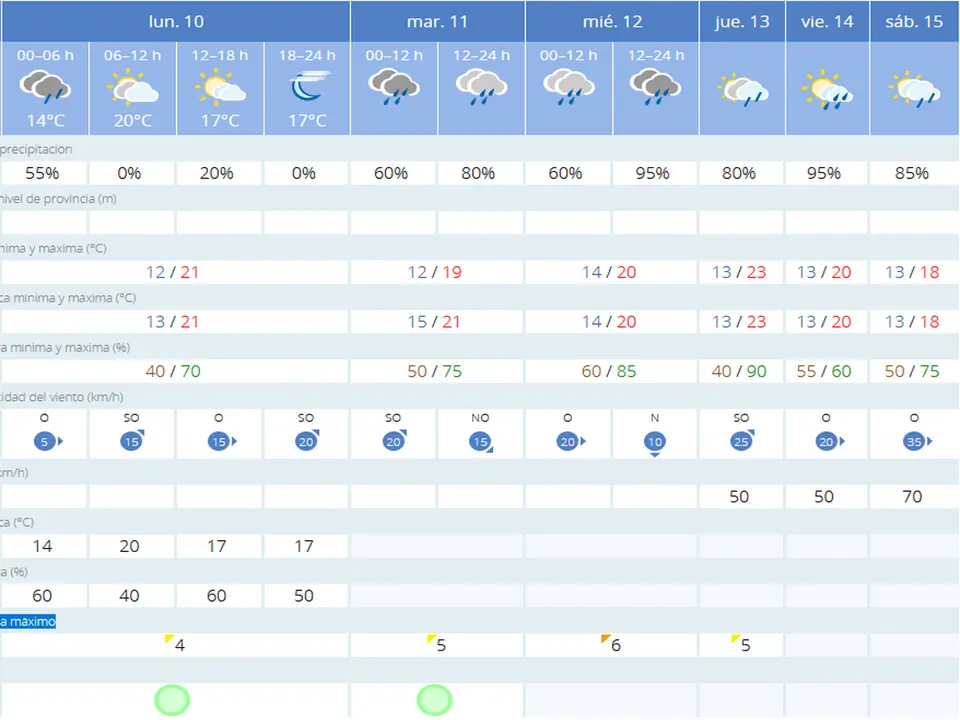Click the 50 / 75 humidity cell for sáb. 15

tap(913, 372)
